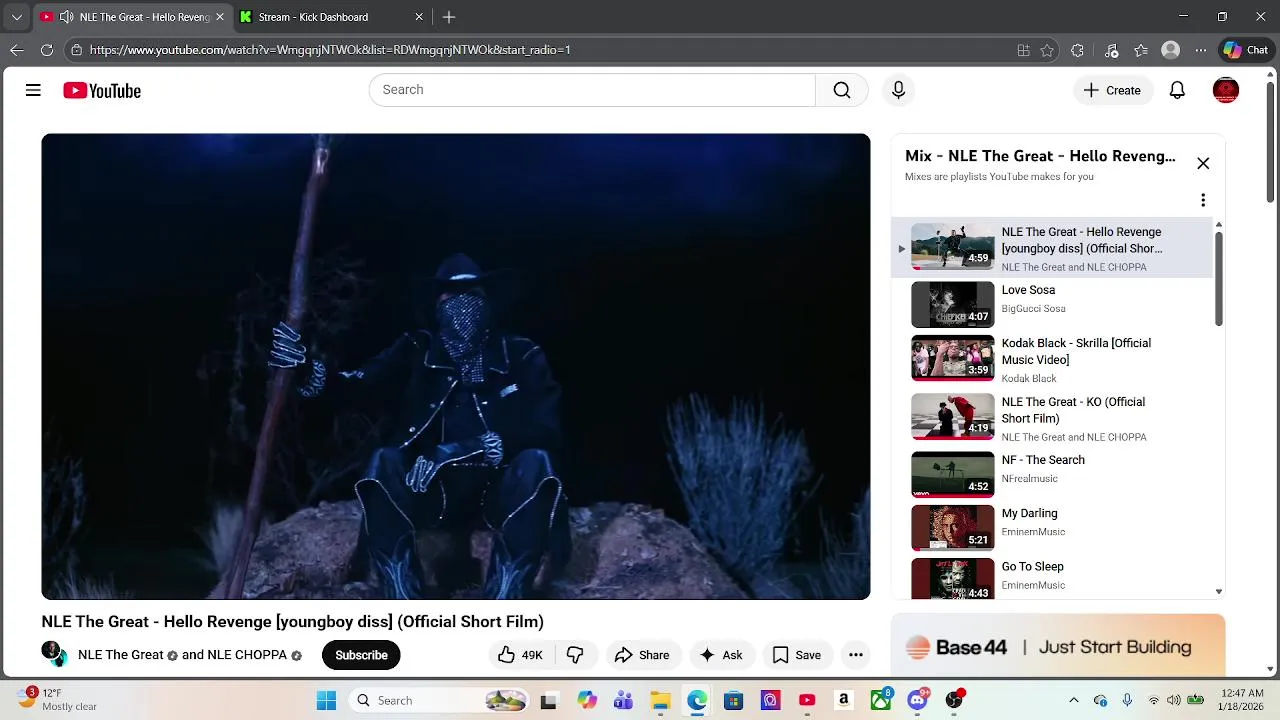Open the taskbar clock showing 12:47 AM
The width and height of the screenshot is (1280, 720).
tap(1241, 700)
